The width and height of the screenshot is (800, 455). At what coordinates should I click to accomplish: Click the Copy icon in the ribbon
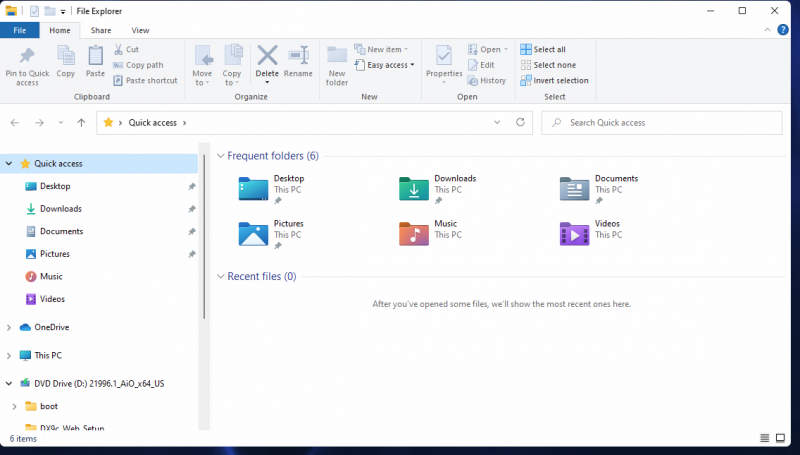point(66,56)
